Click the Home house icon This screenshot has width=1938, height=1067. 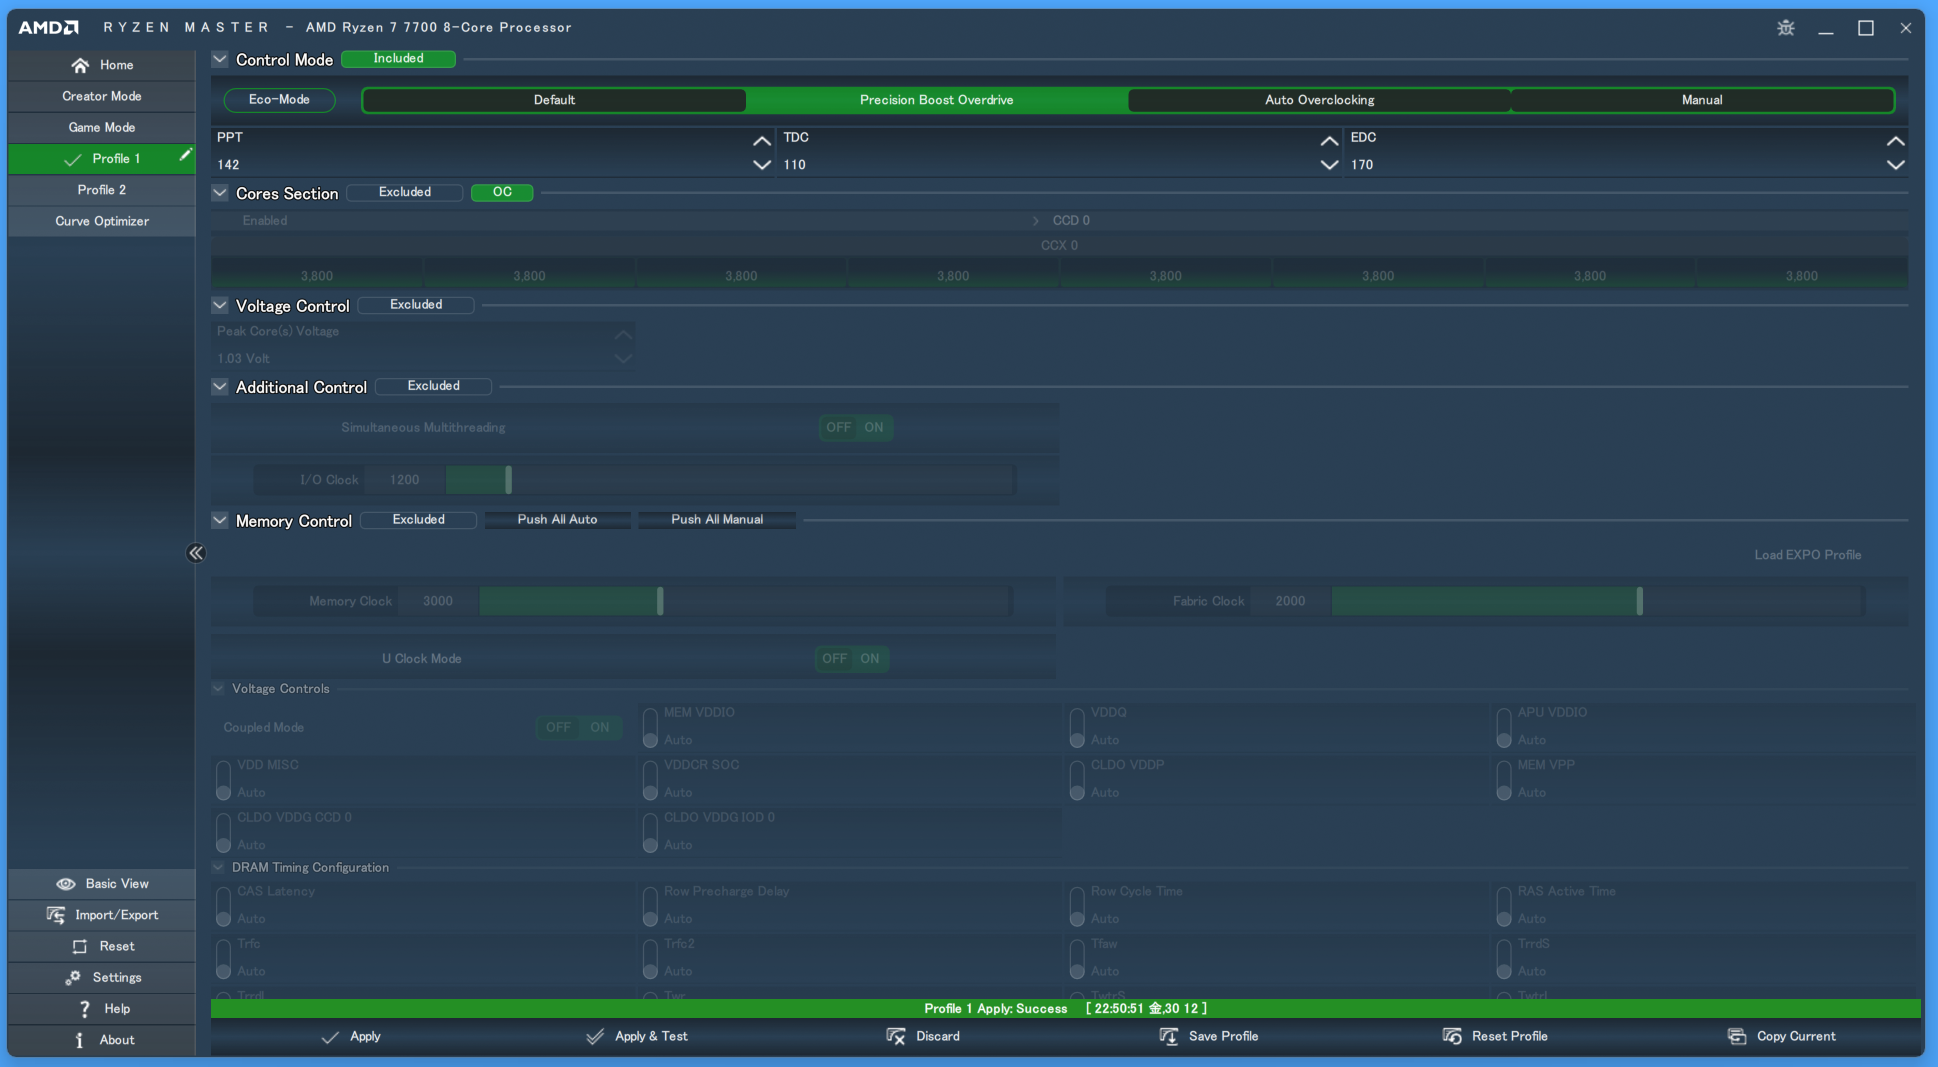click(80, 65)
